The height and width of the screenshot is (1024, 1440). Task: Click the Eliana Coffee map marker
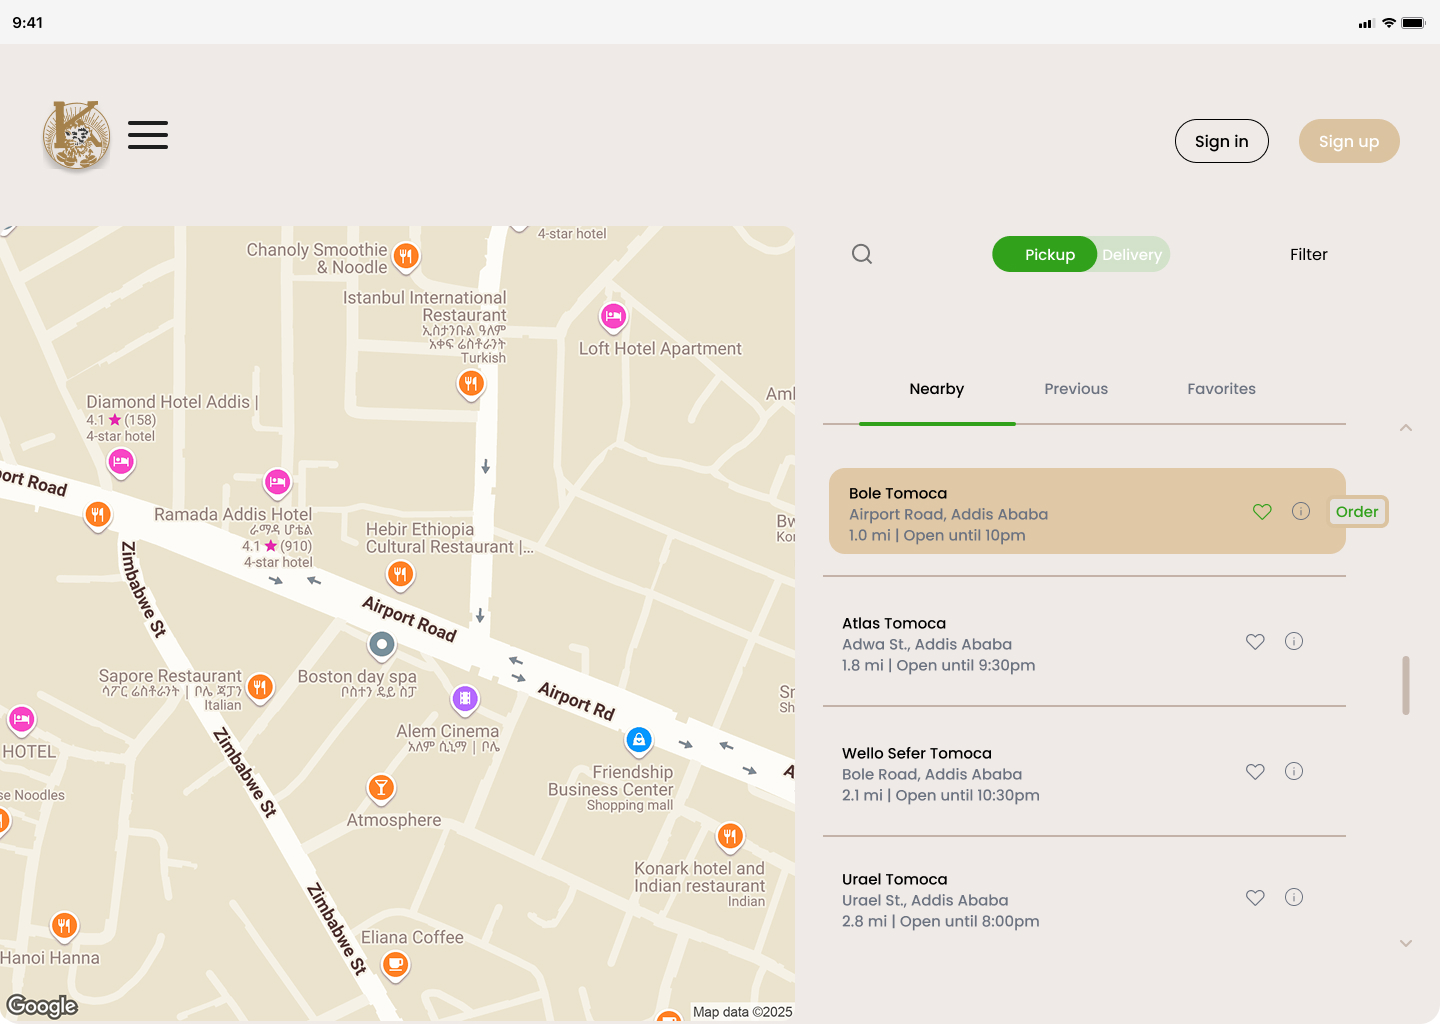coord(396,964)
